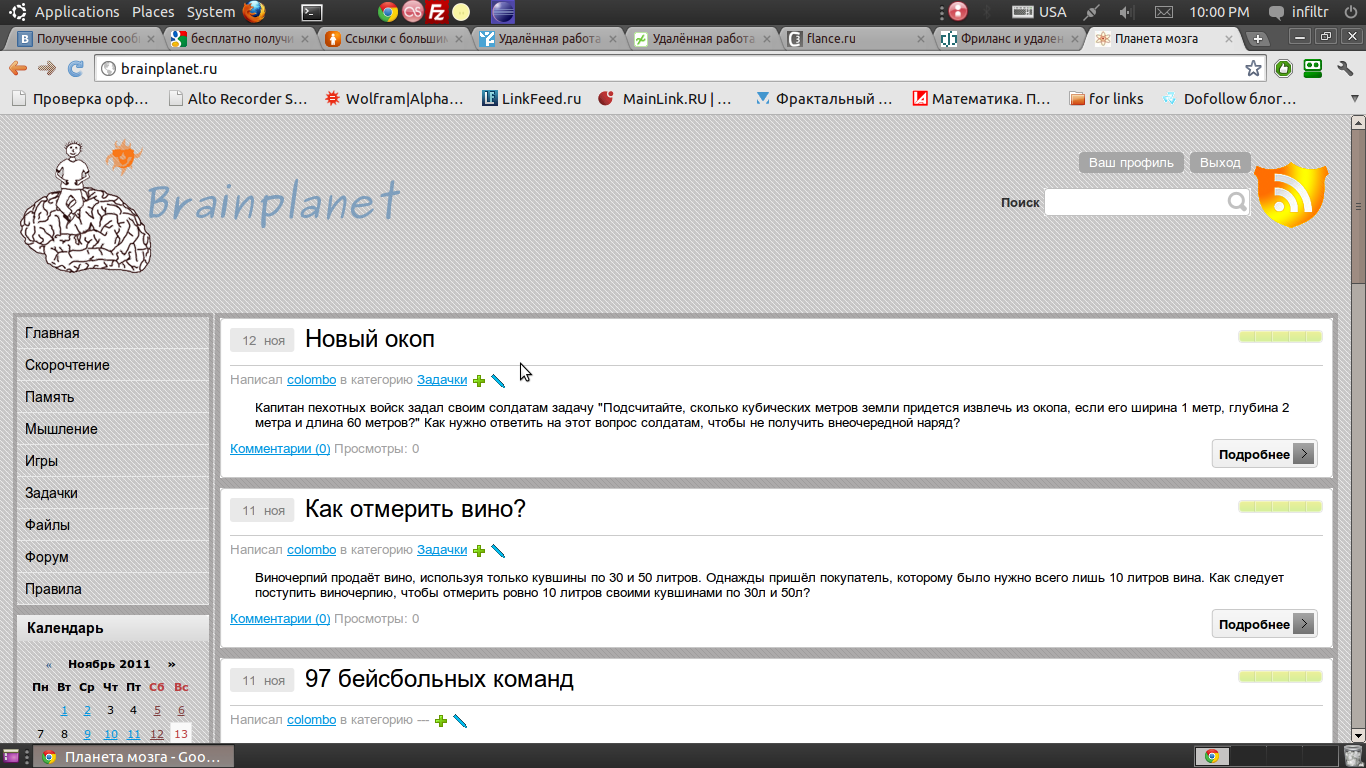Click green plus on 97 бейсбольных команд post
This screenshot has height=768, width=1366.
(441, 721)
